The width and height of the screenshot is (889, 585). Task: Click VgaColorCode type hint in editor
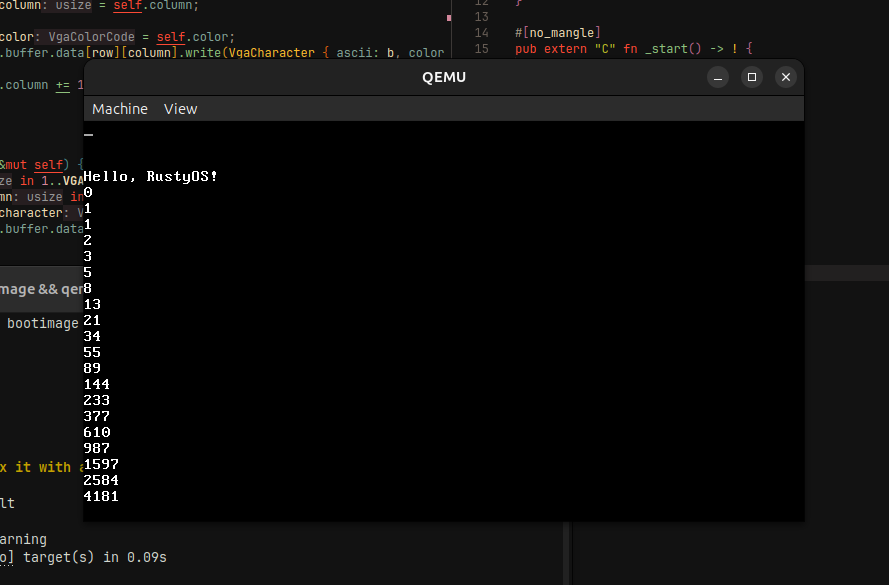click(x=91, y=37)
